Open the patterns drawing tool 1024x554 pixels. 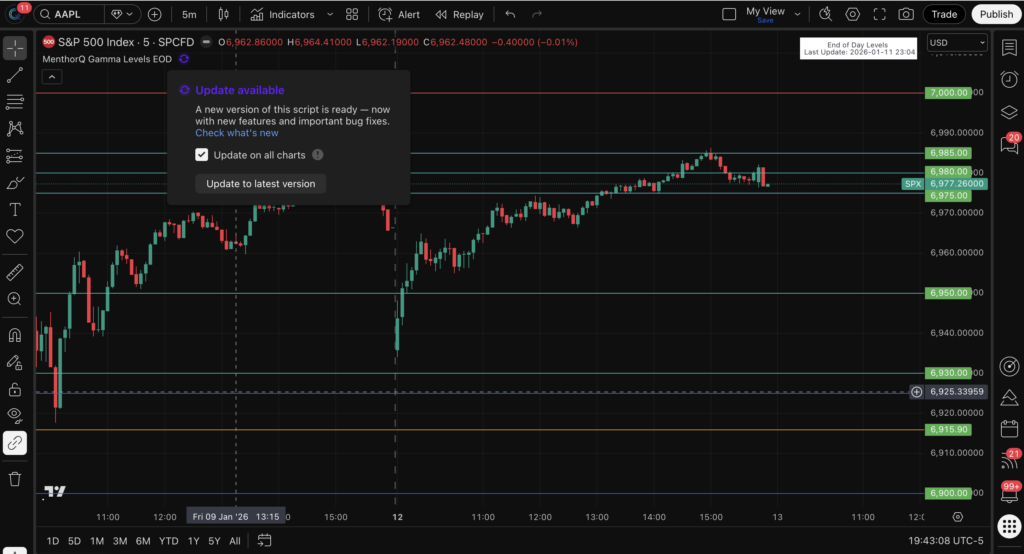click(x=15, y=129)
